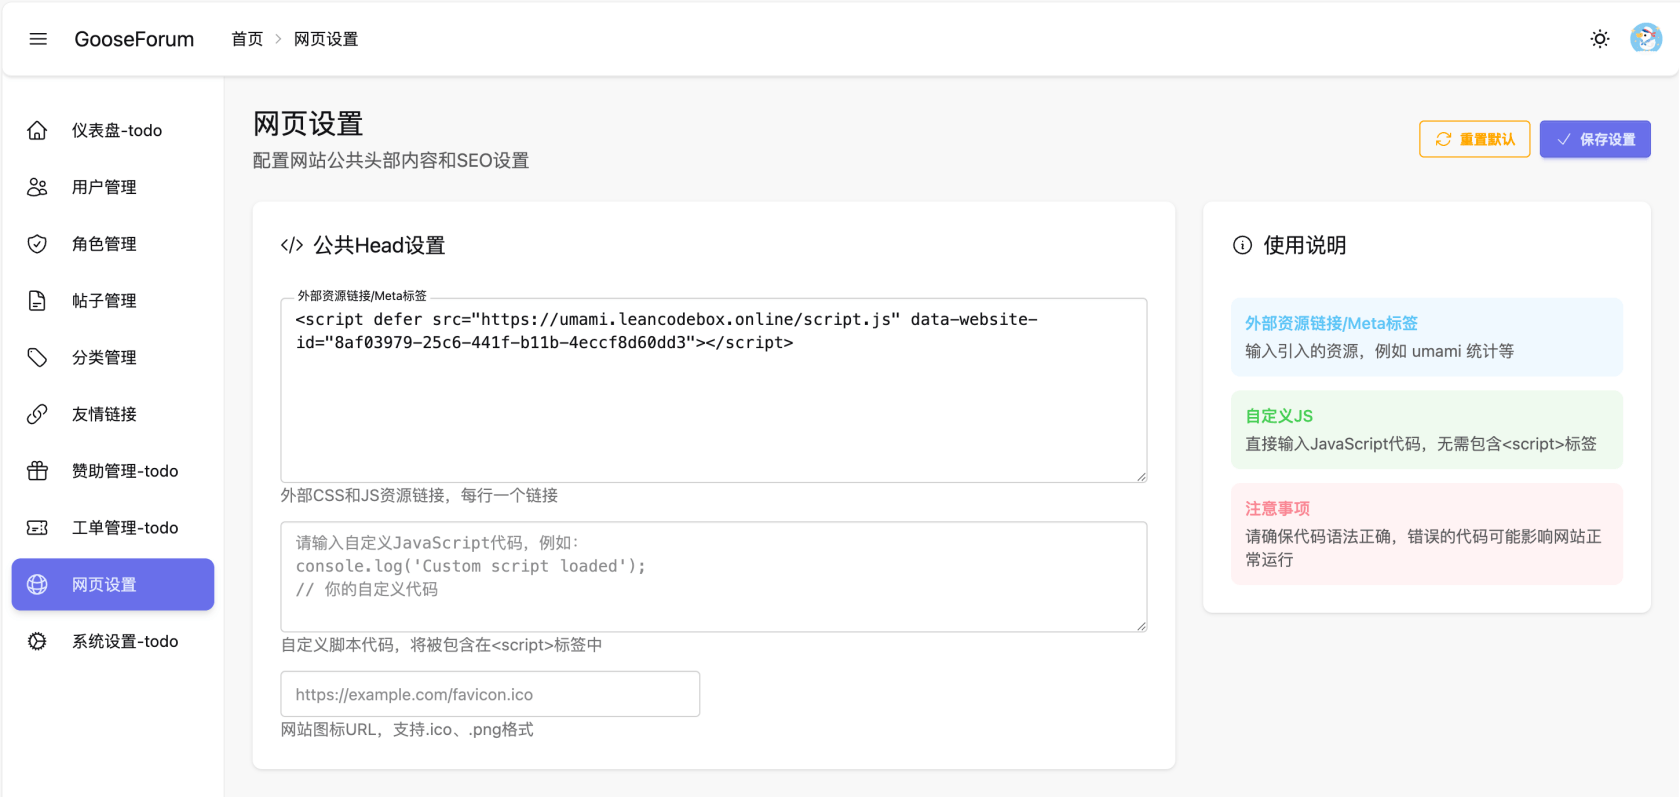Click the user management people icon
The width and height of the screenshot is (1680, 797).
(37, 187)
